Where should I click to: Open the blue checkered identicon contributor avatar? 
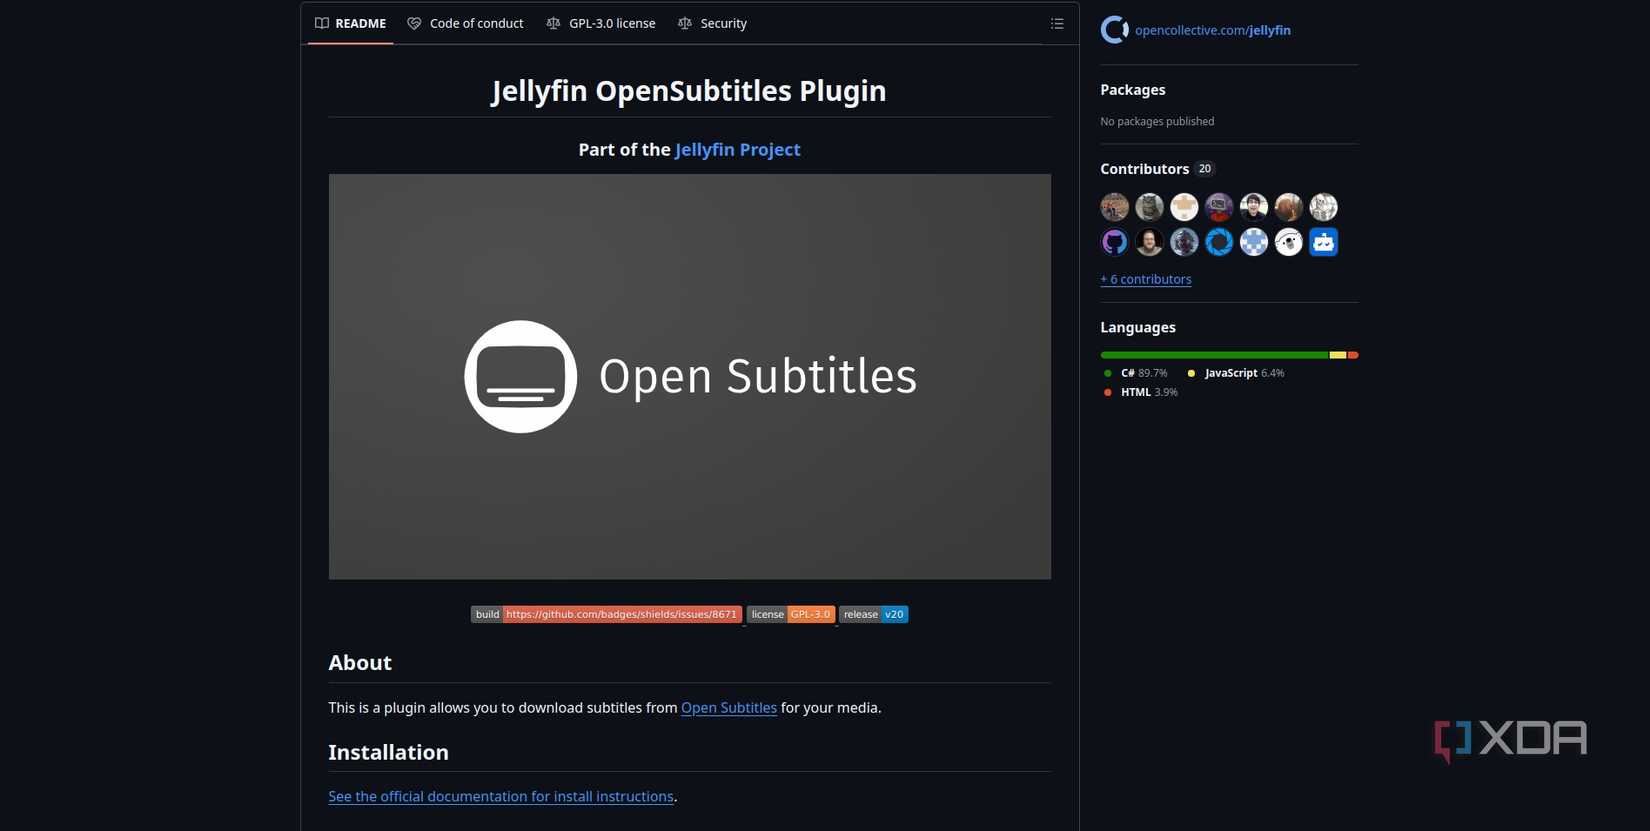point(1254,242)
